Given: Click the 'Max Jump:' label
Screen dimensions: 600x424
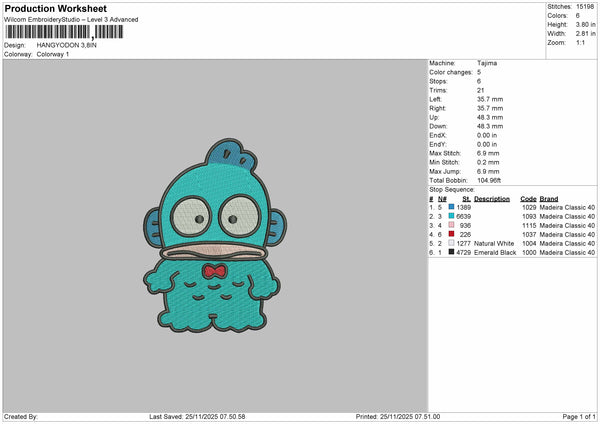Looking at the screenshot, I should pyautogui.click(x=445, y=171).
